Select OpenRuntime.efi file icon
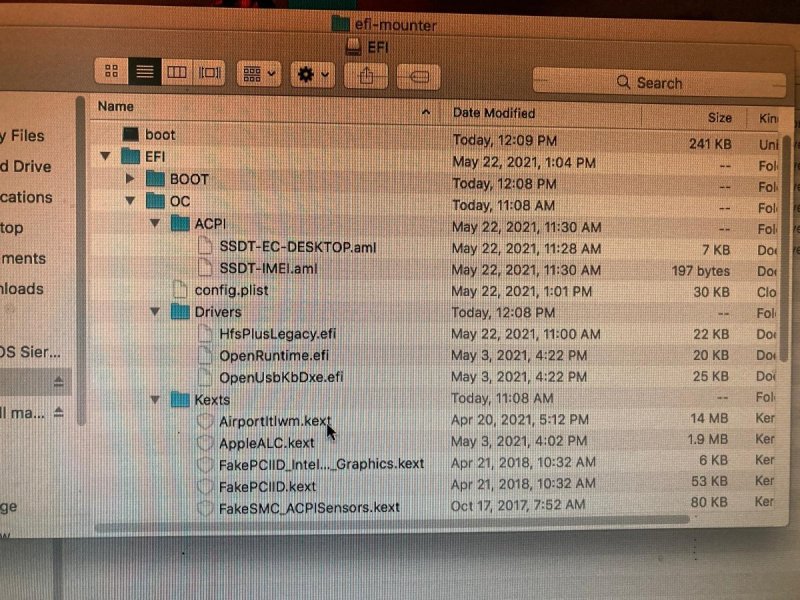Screen dimensions: 800x600 (205, 355)
